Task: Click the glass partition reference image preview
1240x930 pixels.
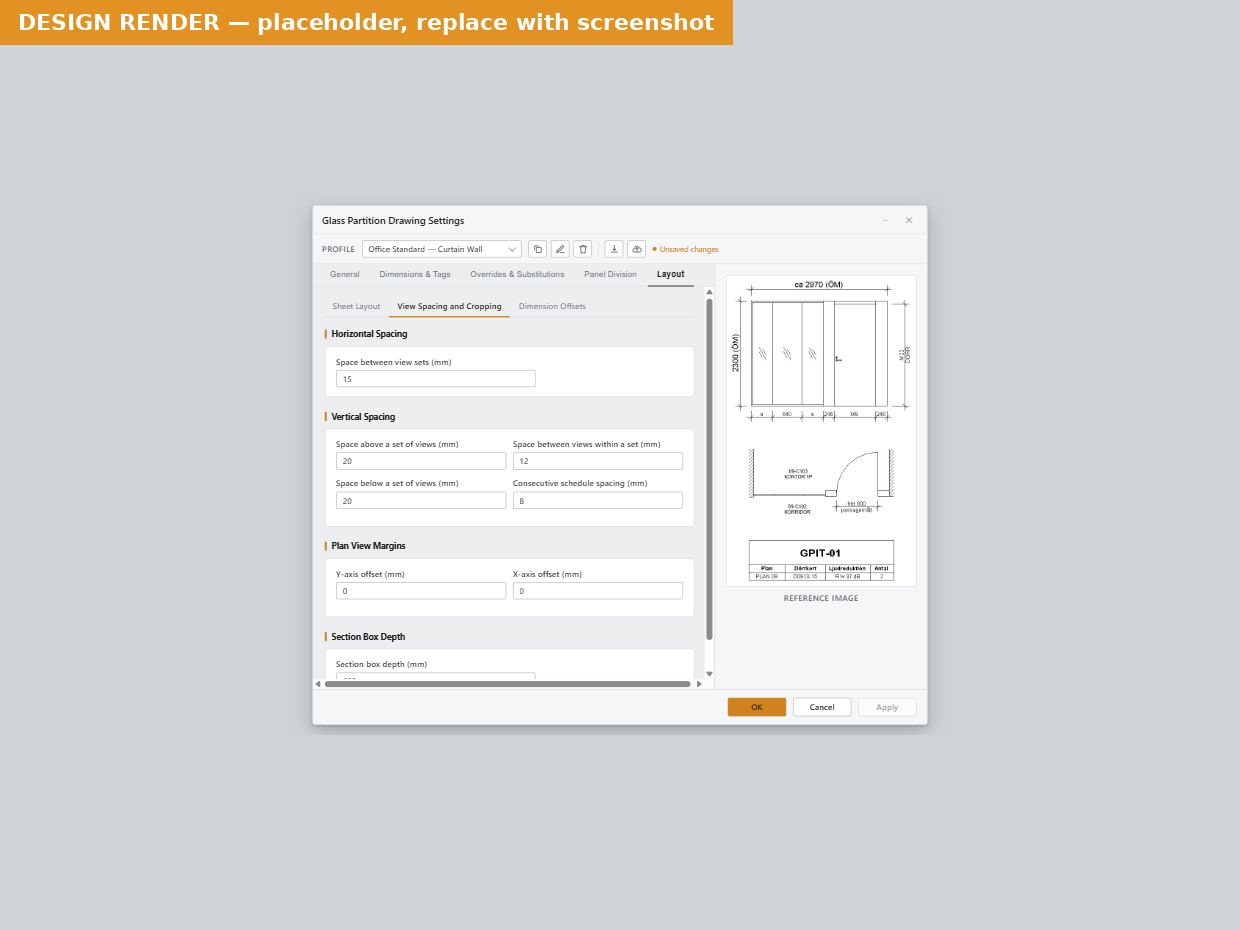Action: pyautogui.click(x=821, y=431)
